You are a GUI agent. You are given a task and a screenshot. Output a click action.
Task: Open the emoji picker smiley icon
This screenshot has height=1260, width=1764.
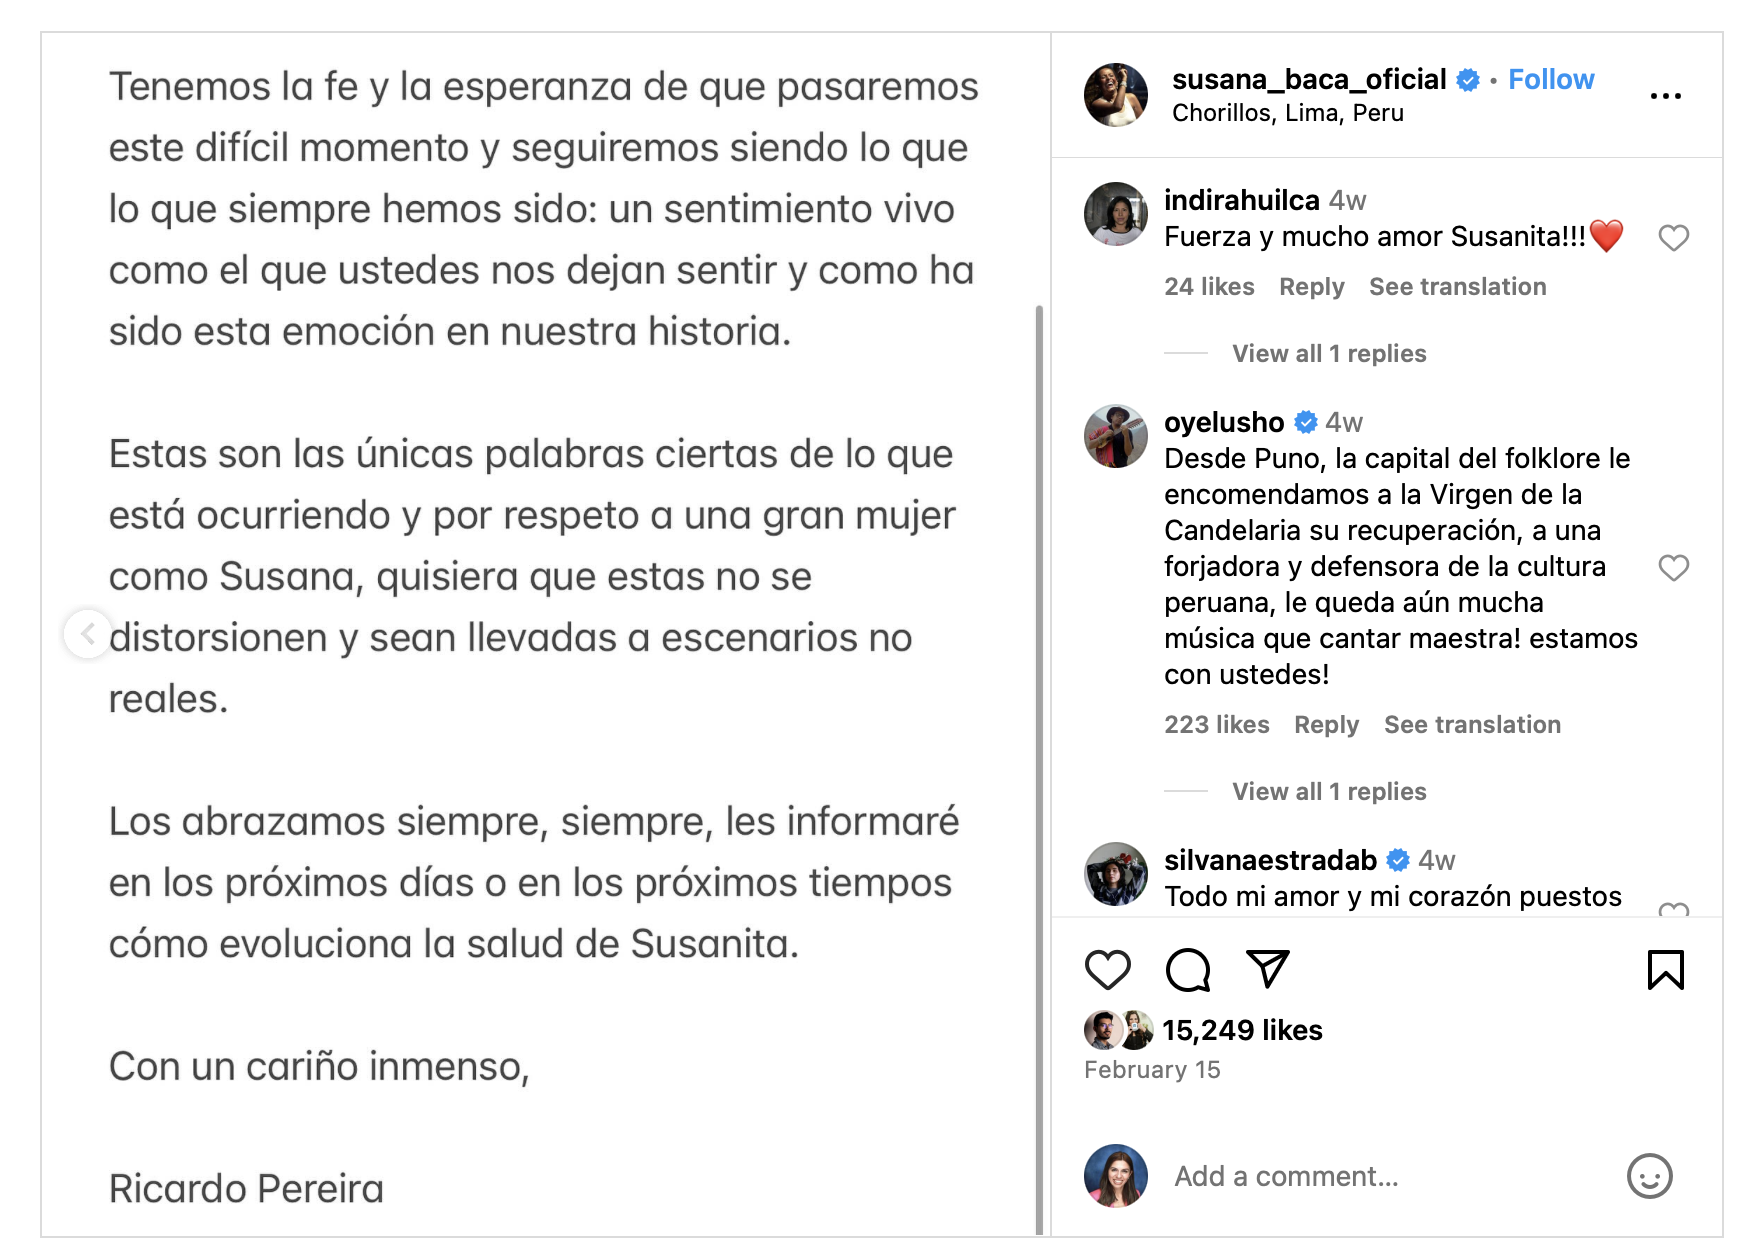point(1649,1176)
